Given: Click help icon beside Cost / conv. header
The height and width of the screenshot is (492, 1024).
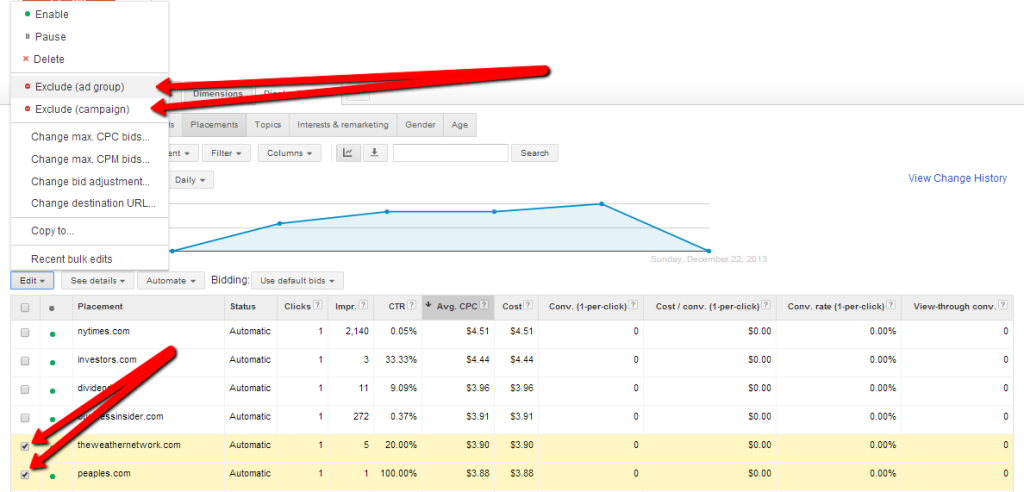Looking at the screenshot, I should 766,306.
